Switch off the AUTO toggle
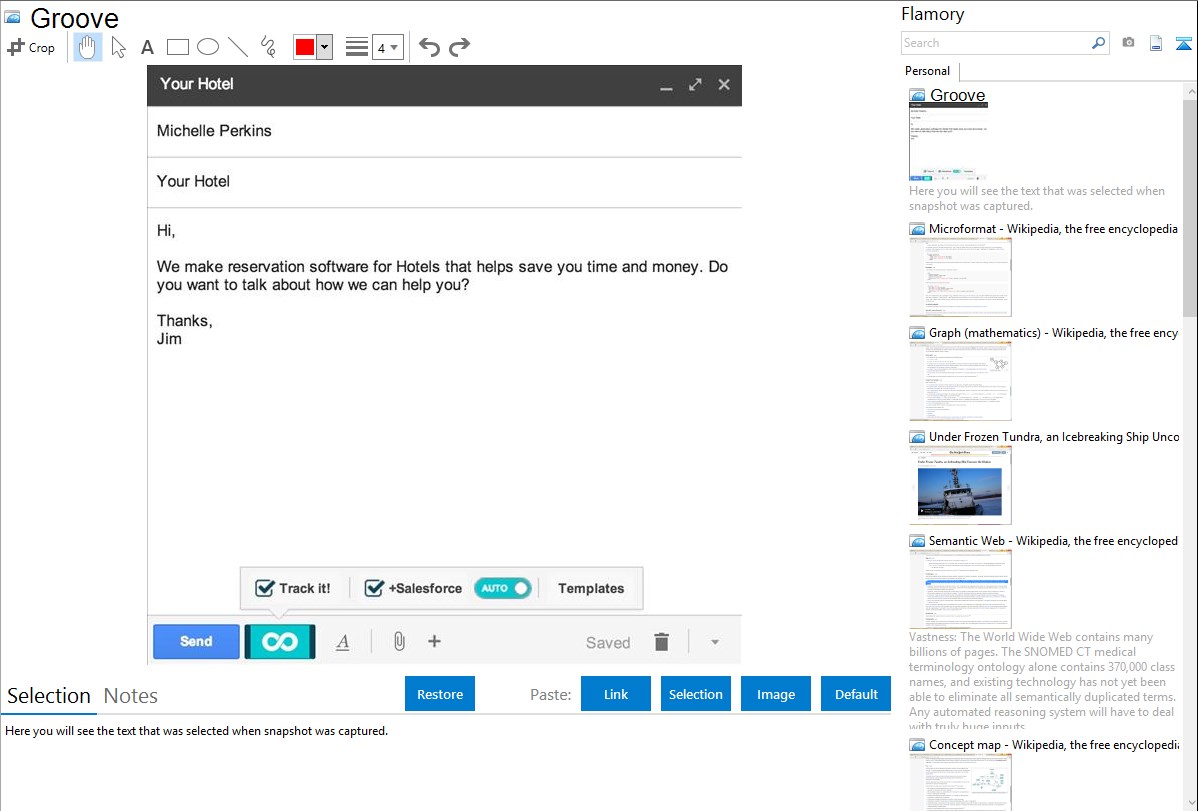The width and height of the screenshot is (1198, 811). click(503, 588)
